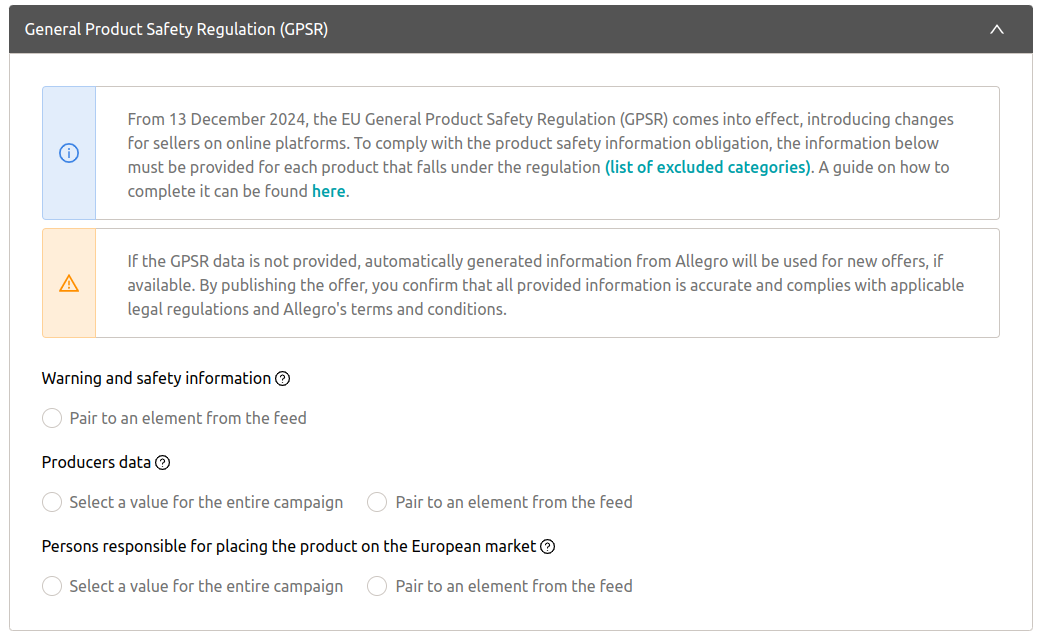Select the feed pairing option under Warning and safety information

click(x=52, y=418)
